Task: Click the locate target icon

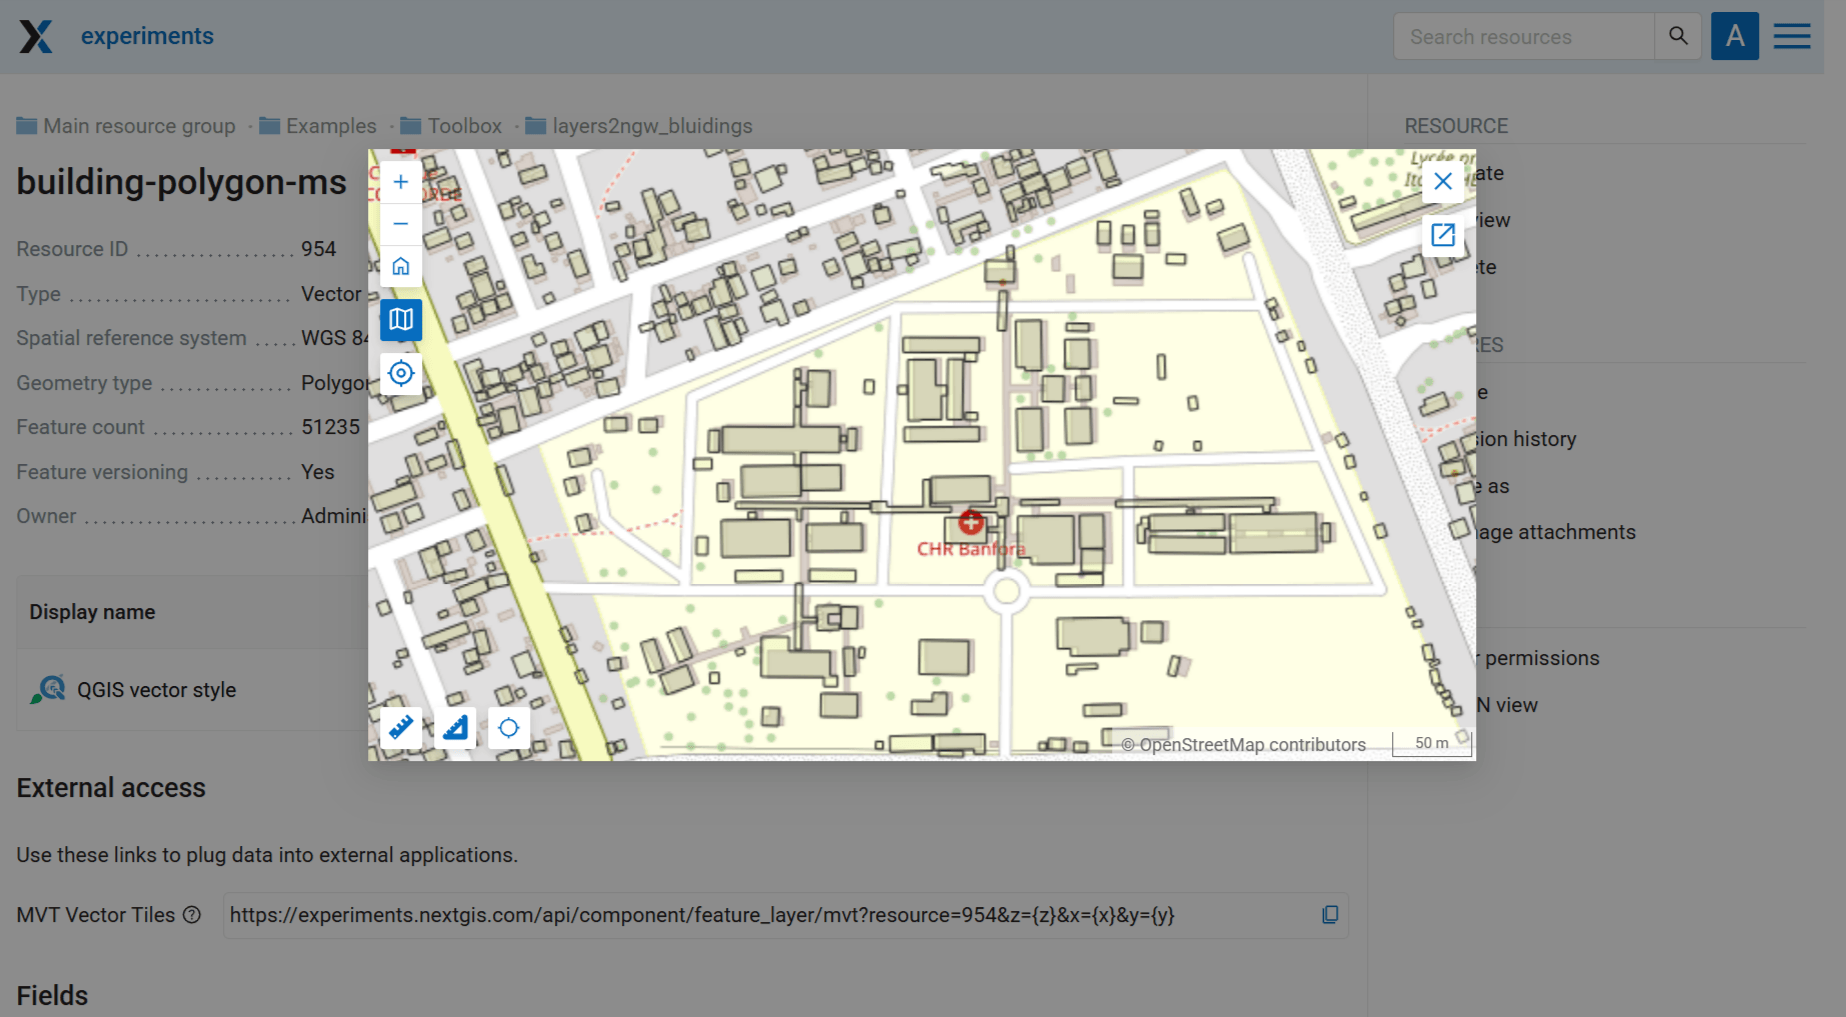Action: (x=401, y=374)
